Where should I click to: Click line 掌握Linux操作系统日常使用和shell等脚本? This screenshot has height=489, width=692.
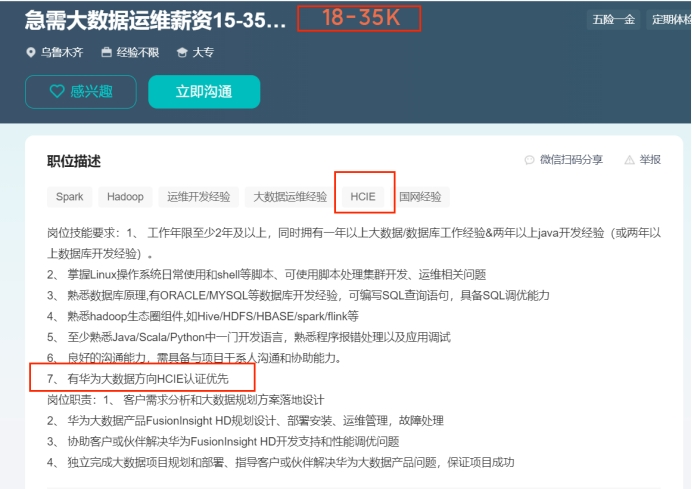(267, 275)
